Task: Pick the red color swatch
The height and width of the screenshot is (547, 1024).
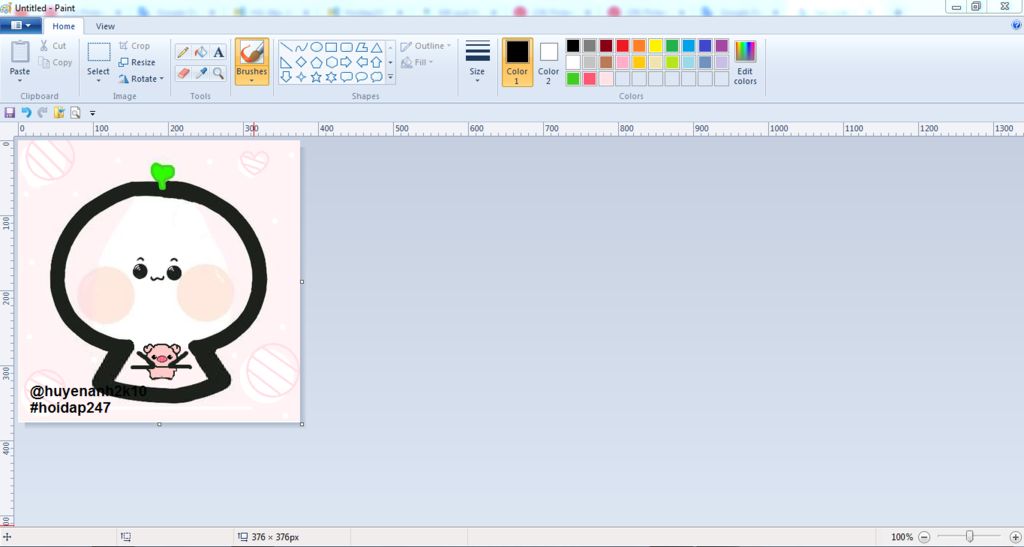Action: (x=622, y=46)
